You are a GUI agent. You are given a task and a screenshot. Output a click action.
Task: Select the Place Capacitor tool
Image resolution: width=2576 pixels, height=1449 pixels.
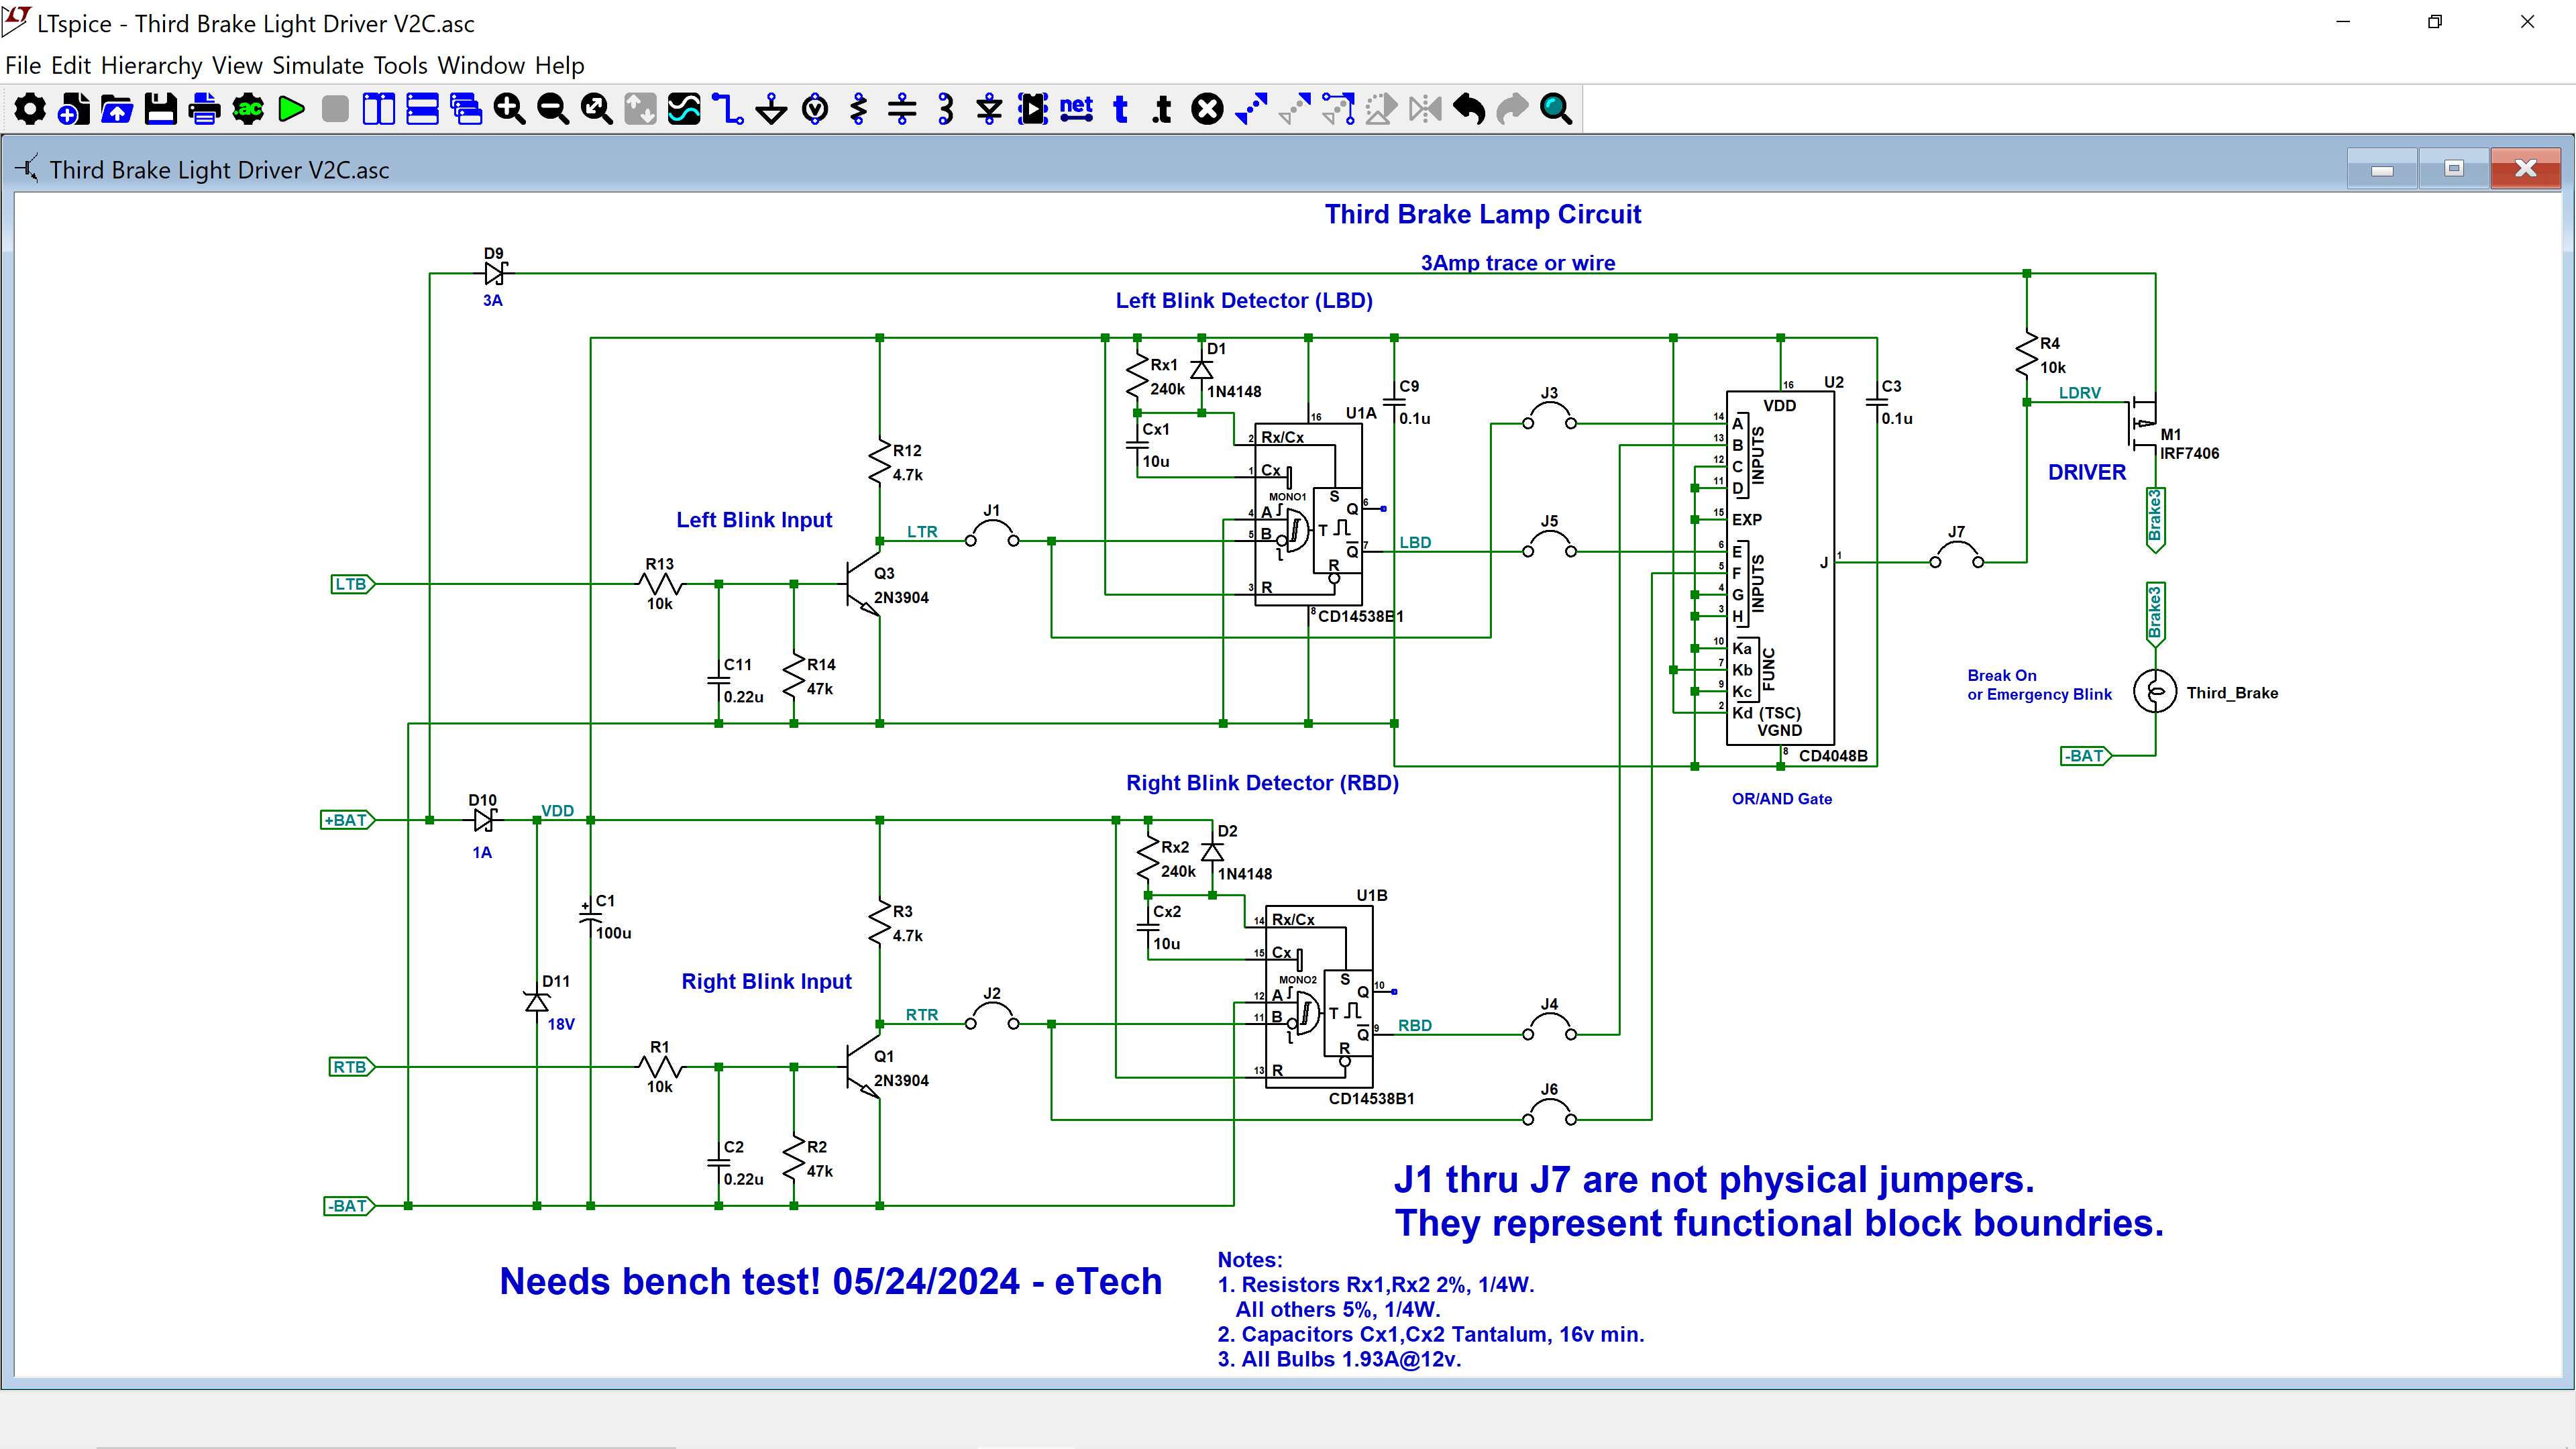[902, 109]
